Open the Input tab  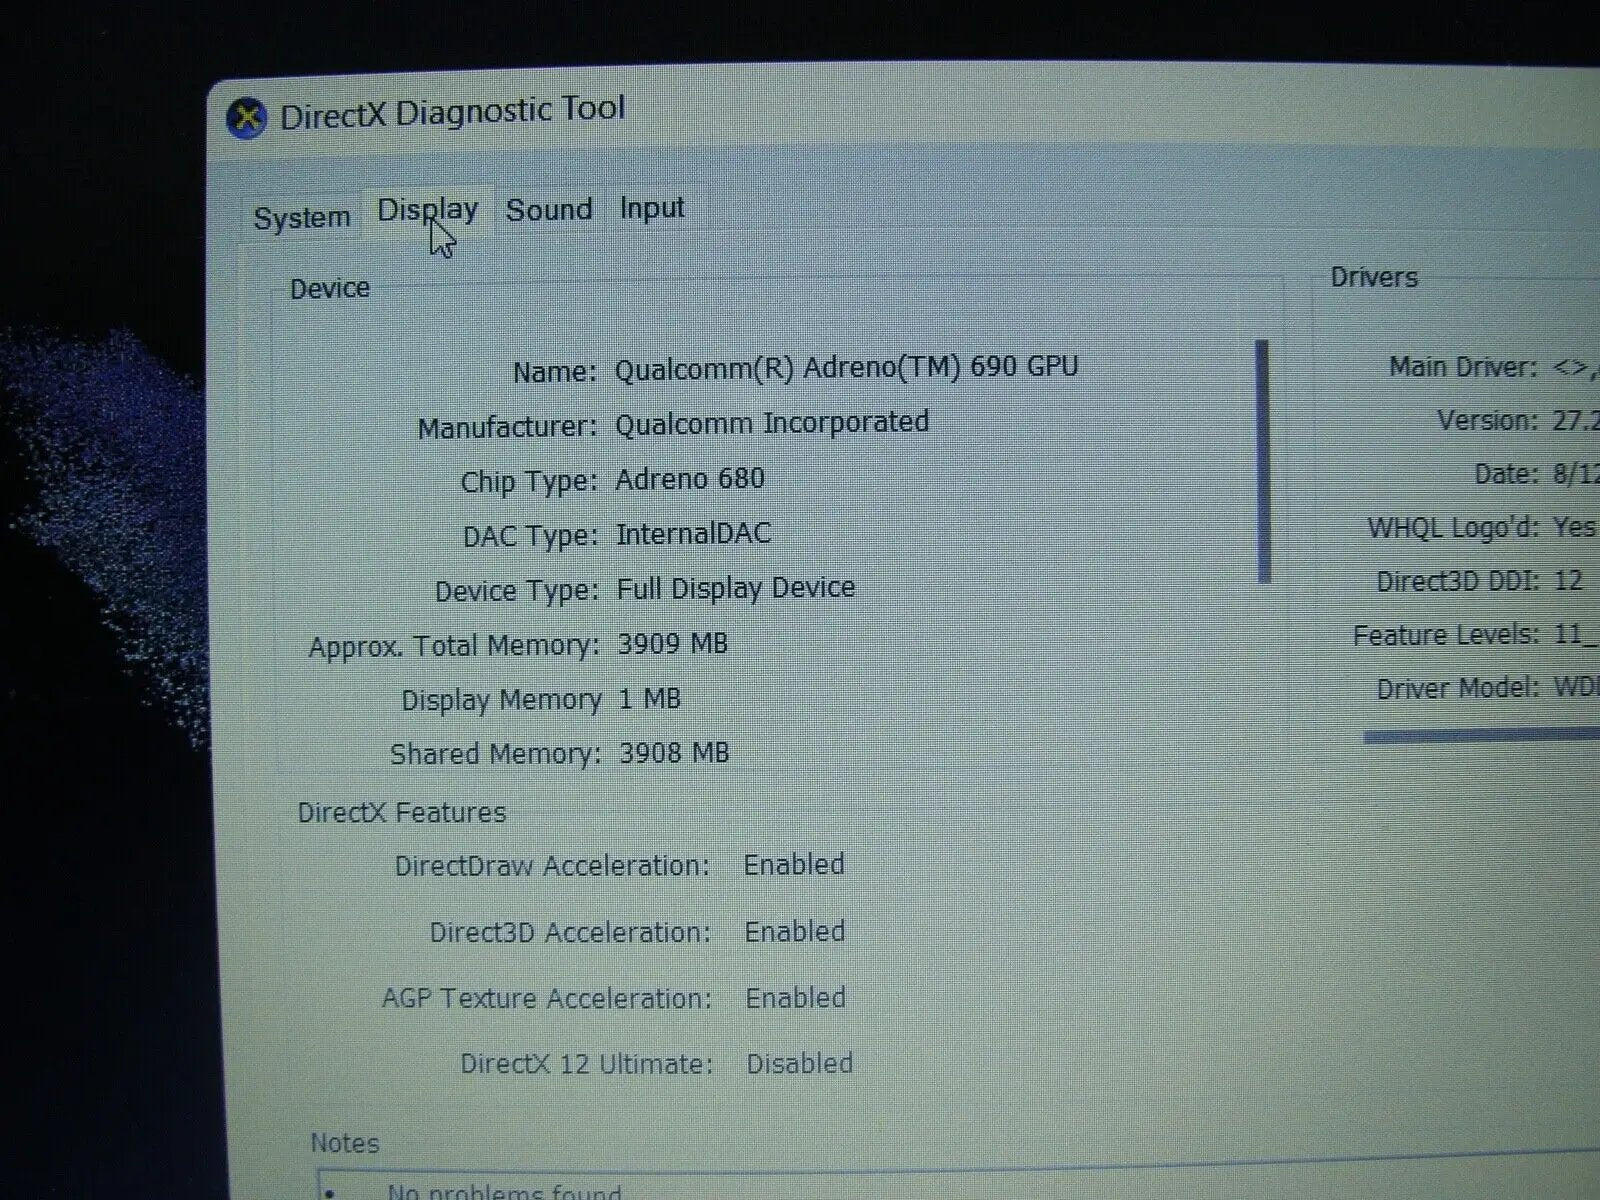pyautogui.click(x=652, y=208)
